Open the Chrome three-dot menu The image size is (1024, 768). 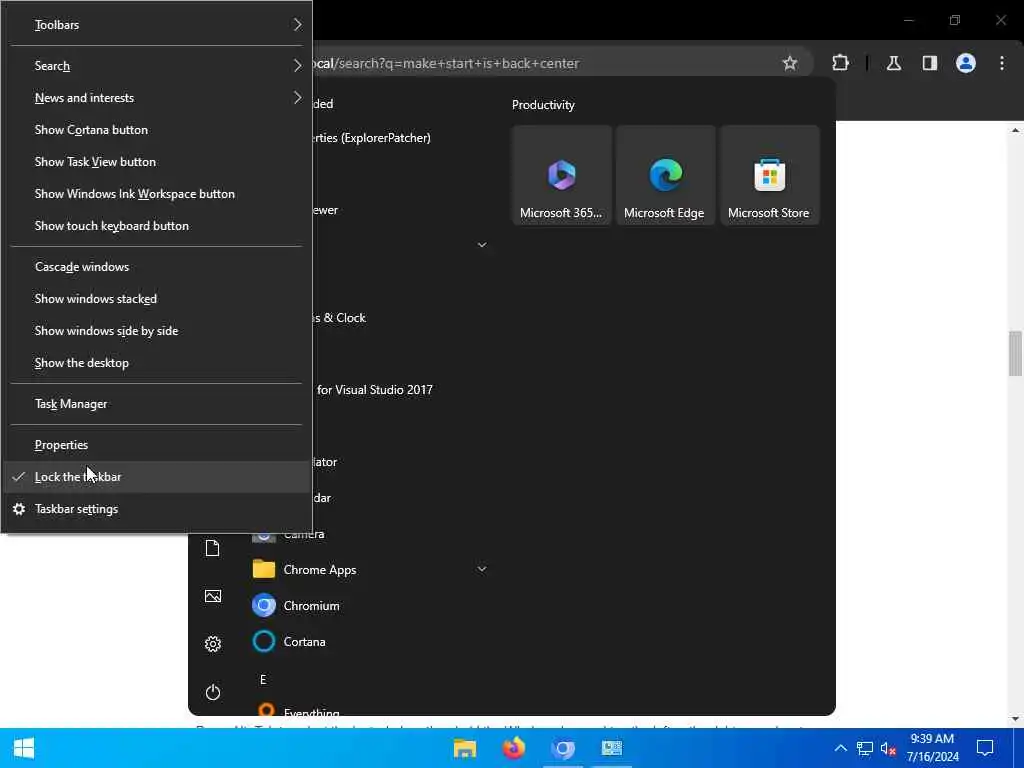(1002, 63)
